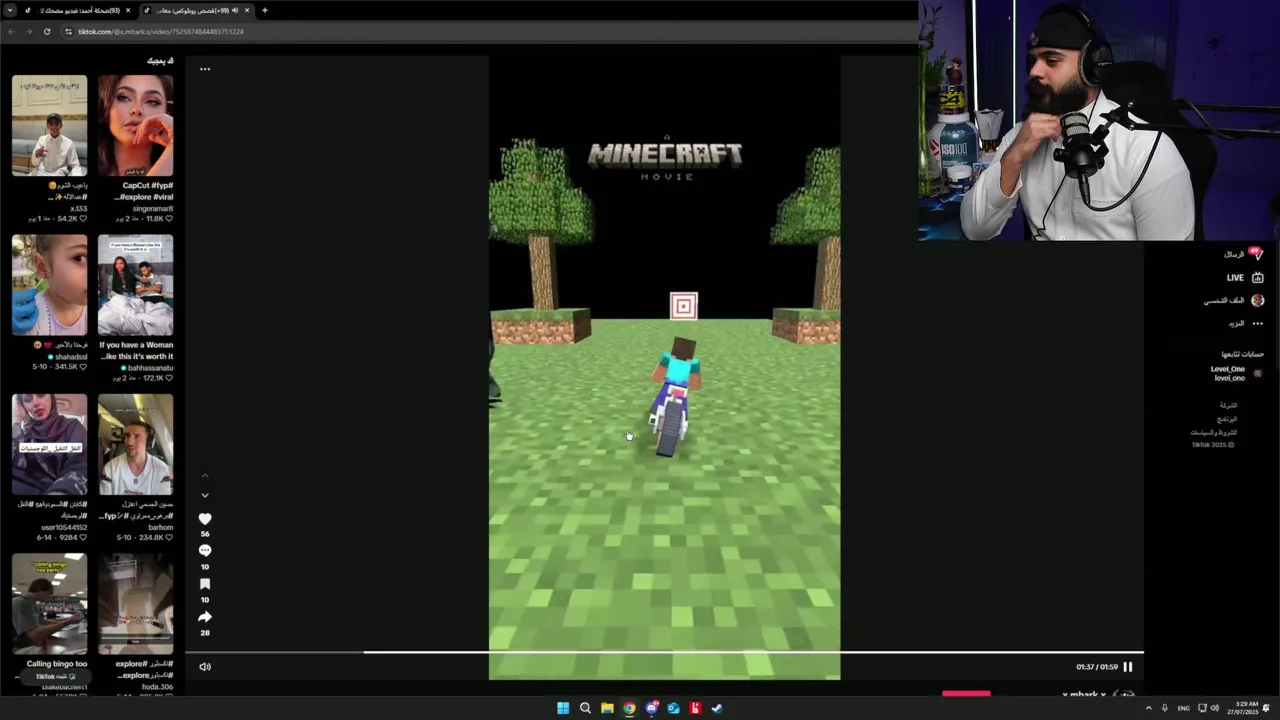The height and width of the screenshot is (720, 1280).
Task: Open Steam from the taskbar
Action: [717, 708]
